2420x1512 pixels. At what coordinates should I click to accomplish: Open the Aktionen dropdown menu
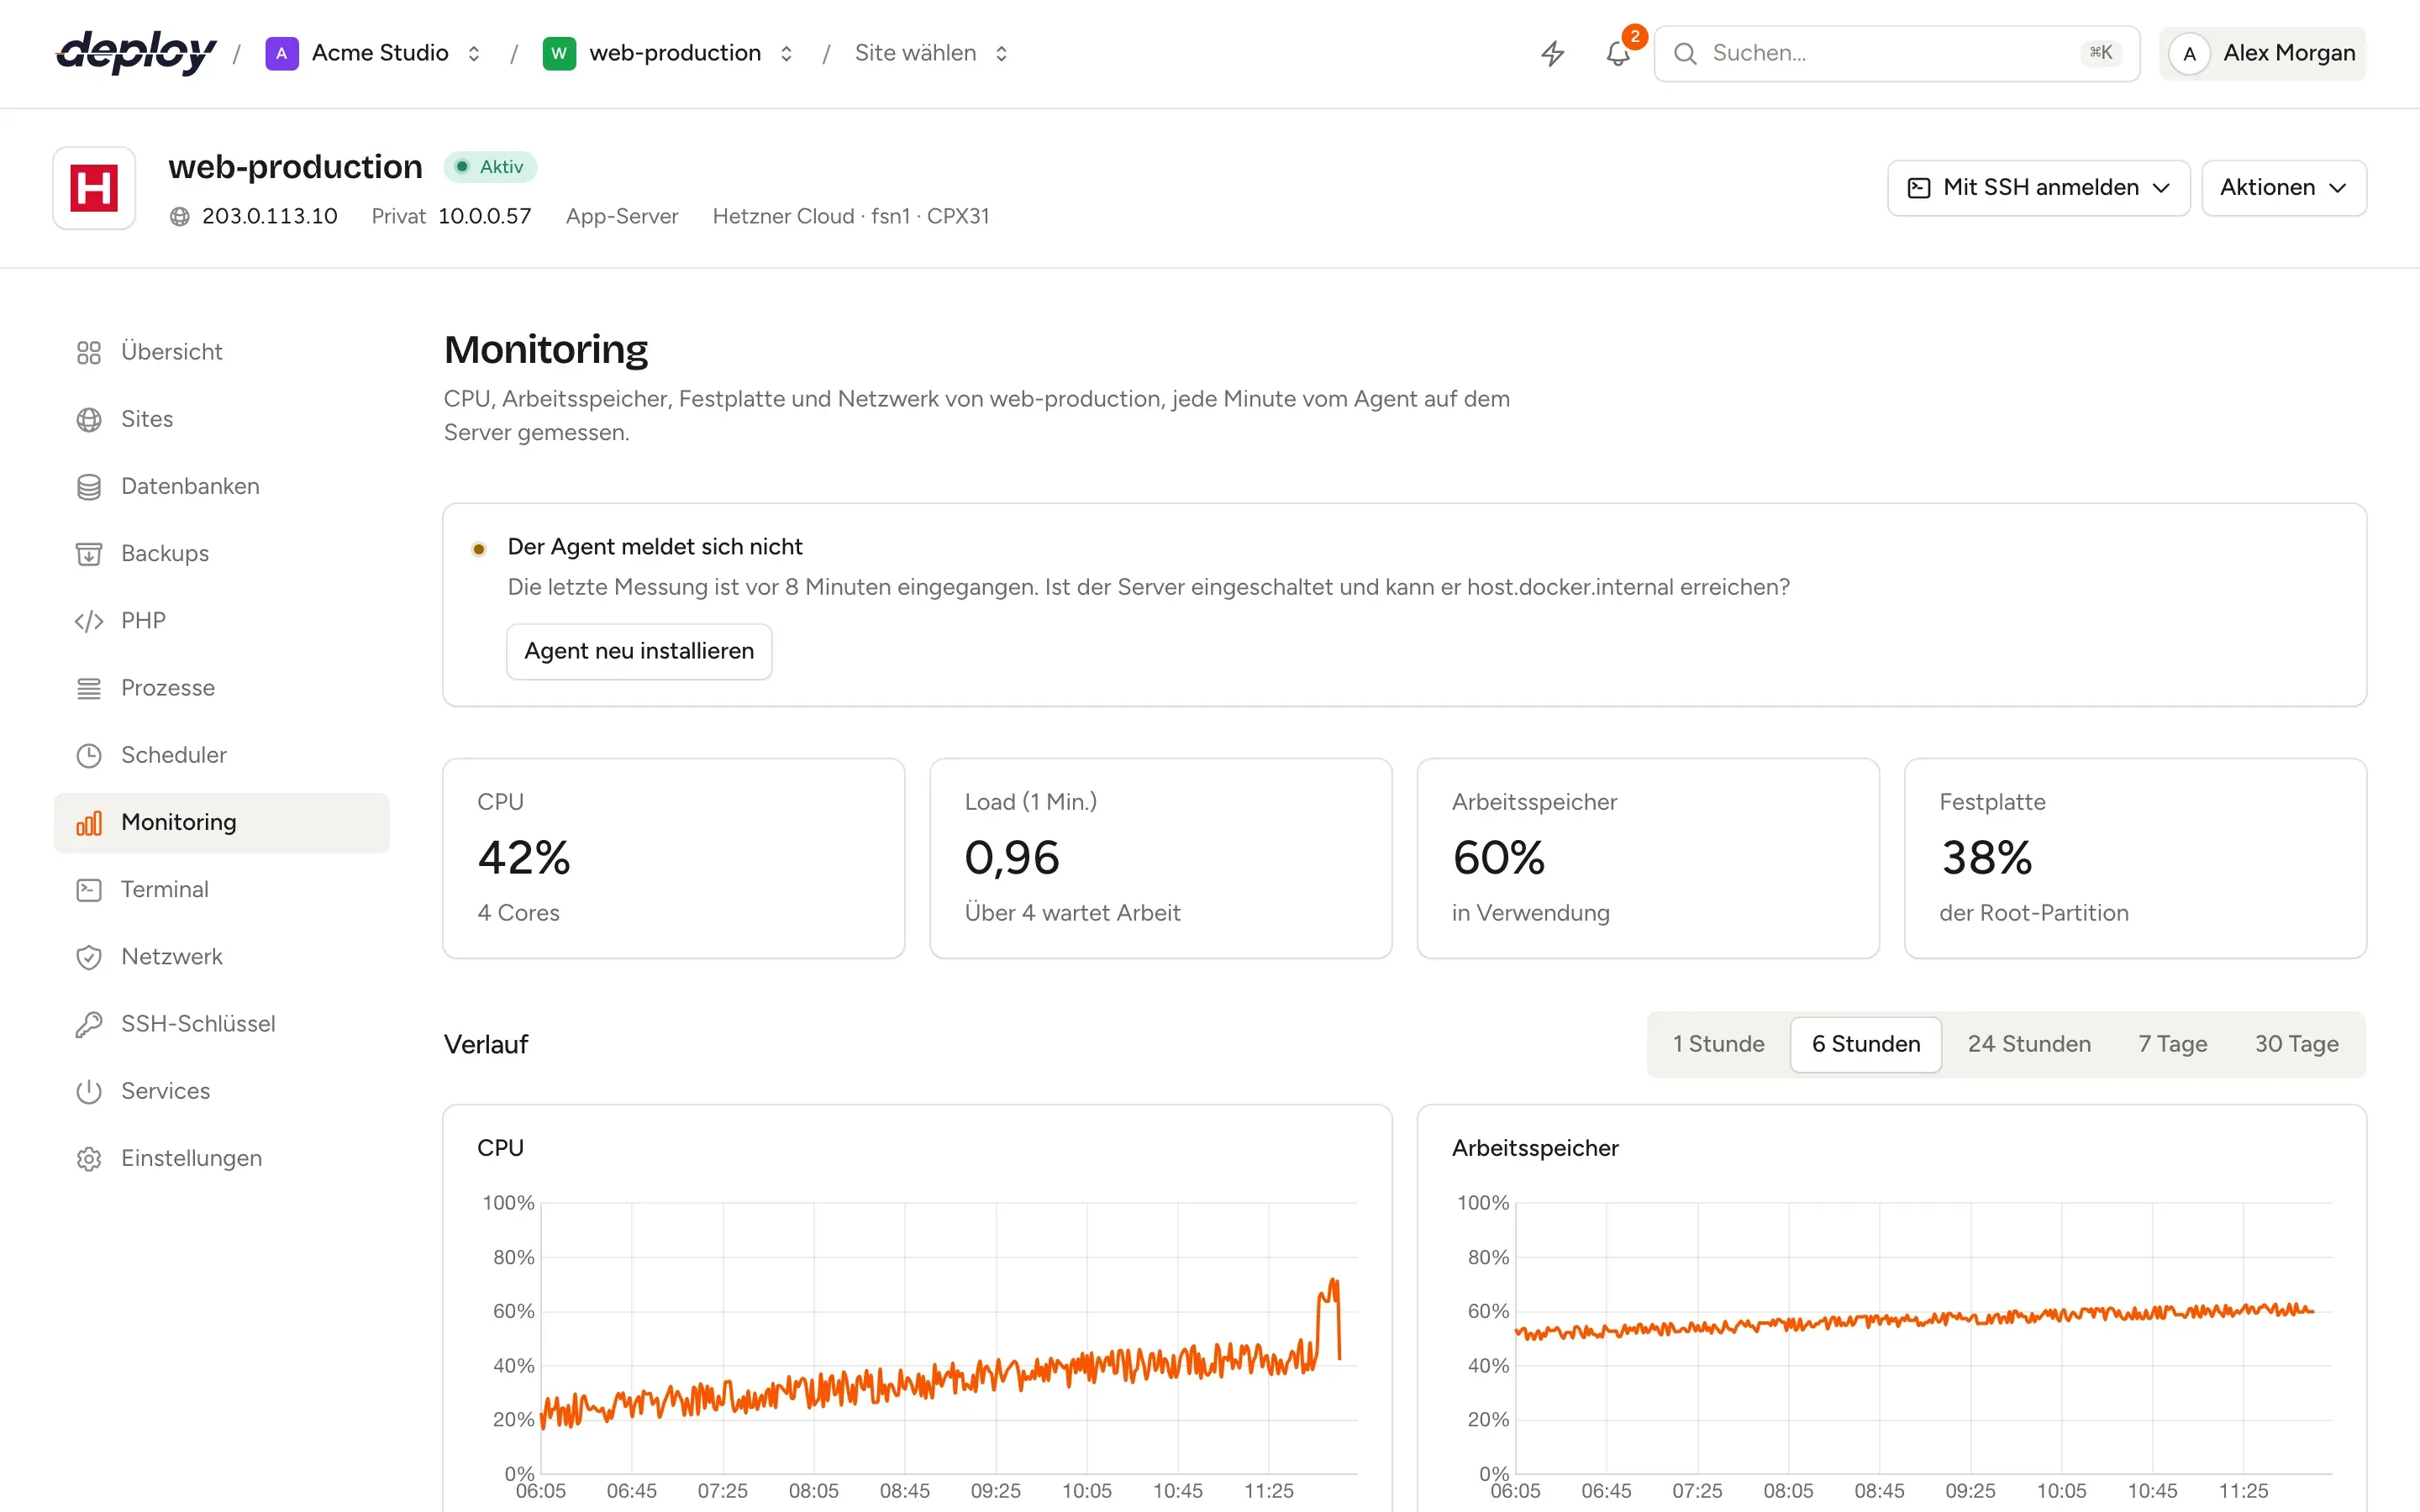(2283, 188)
